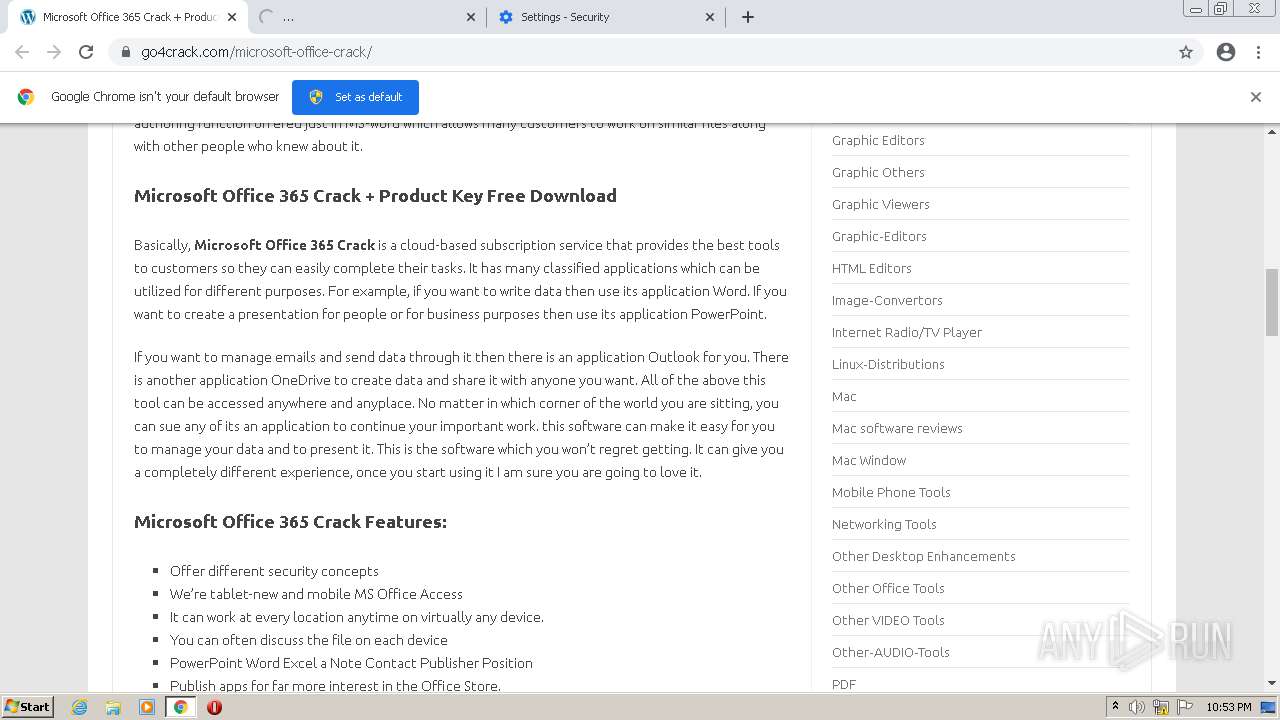The image size is (1280, 720).
Task: Reload the current page
Action: pyautogui.click(x=86, y=52)
